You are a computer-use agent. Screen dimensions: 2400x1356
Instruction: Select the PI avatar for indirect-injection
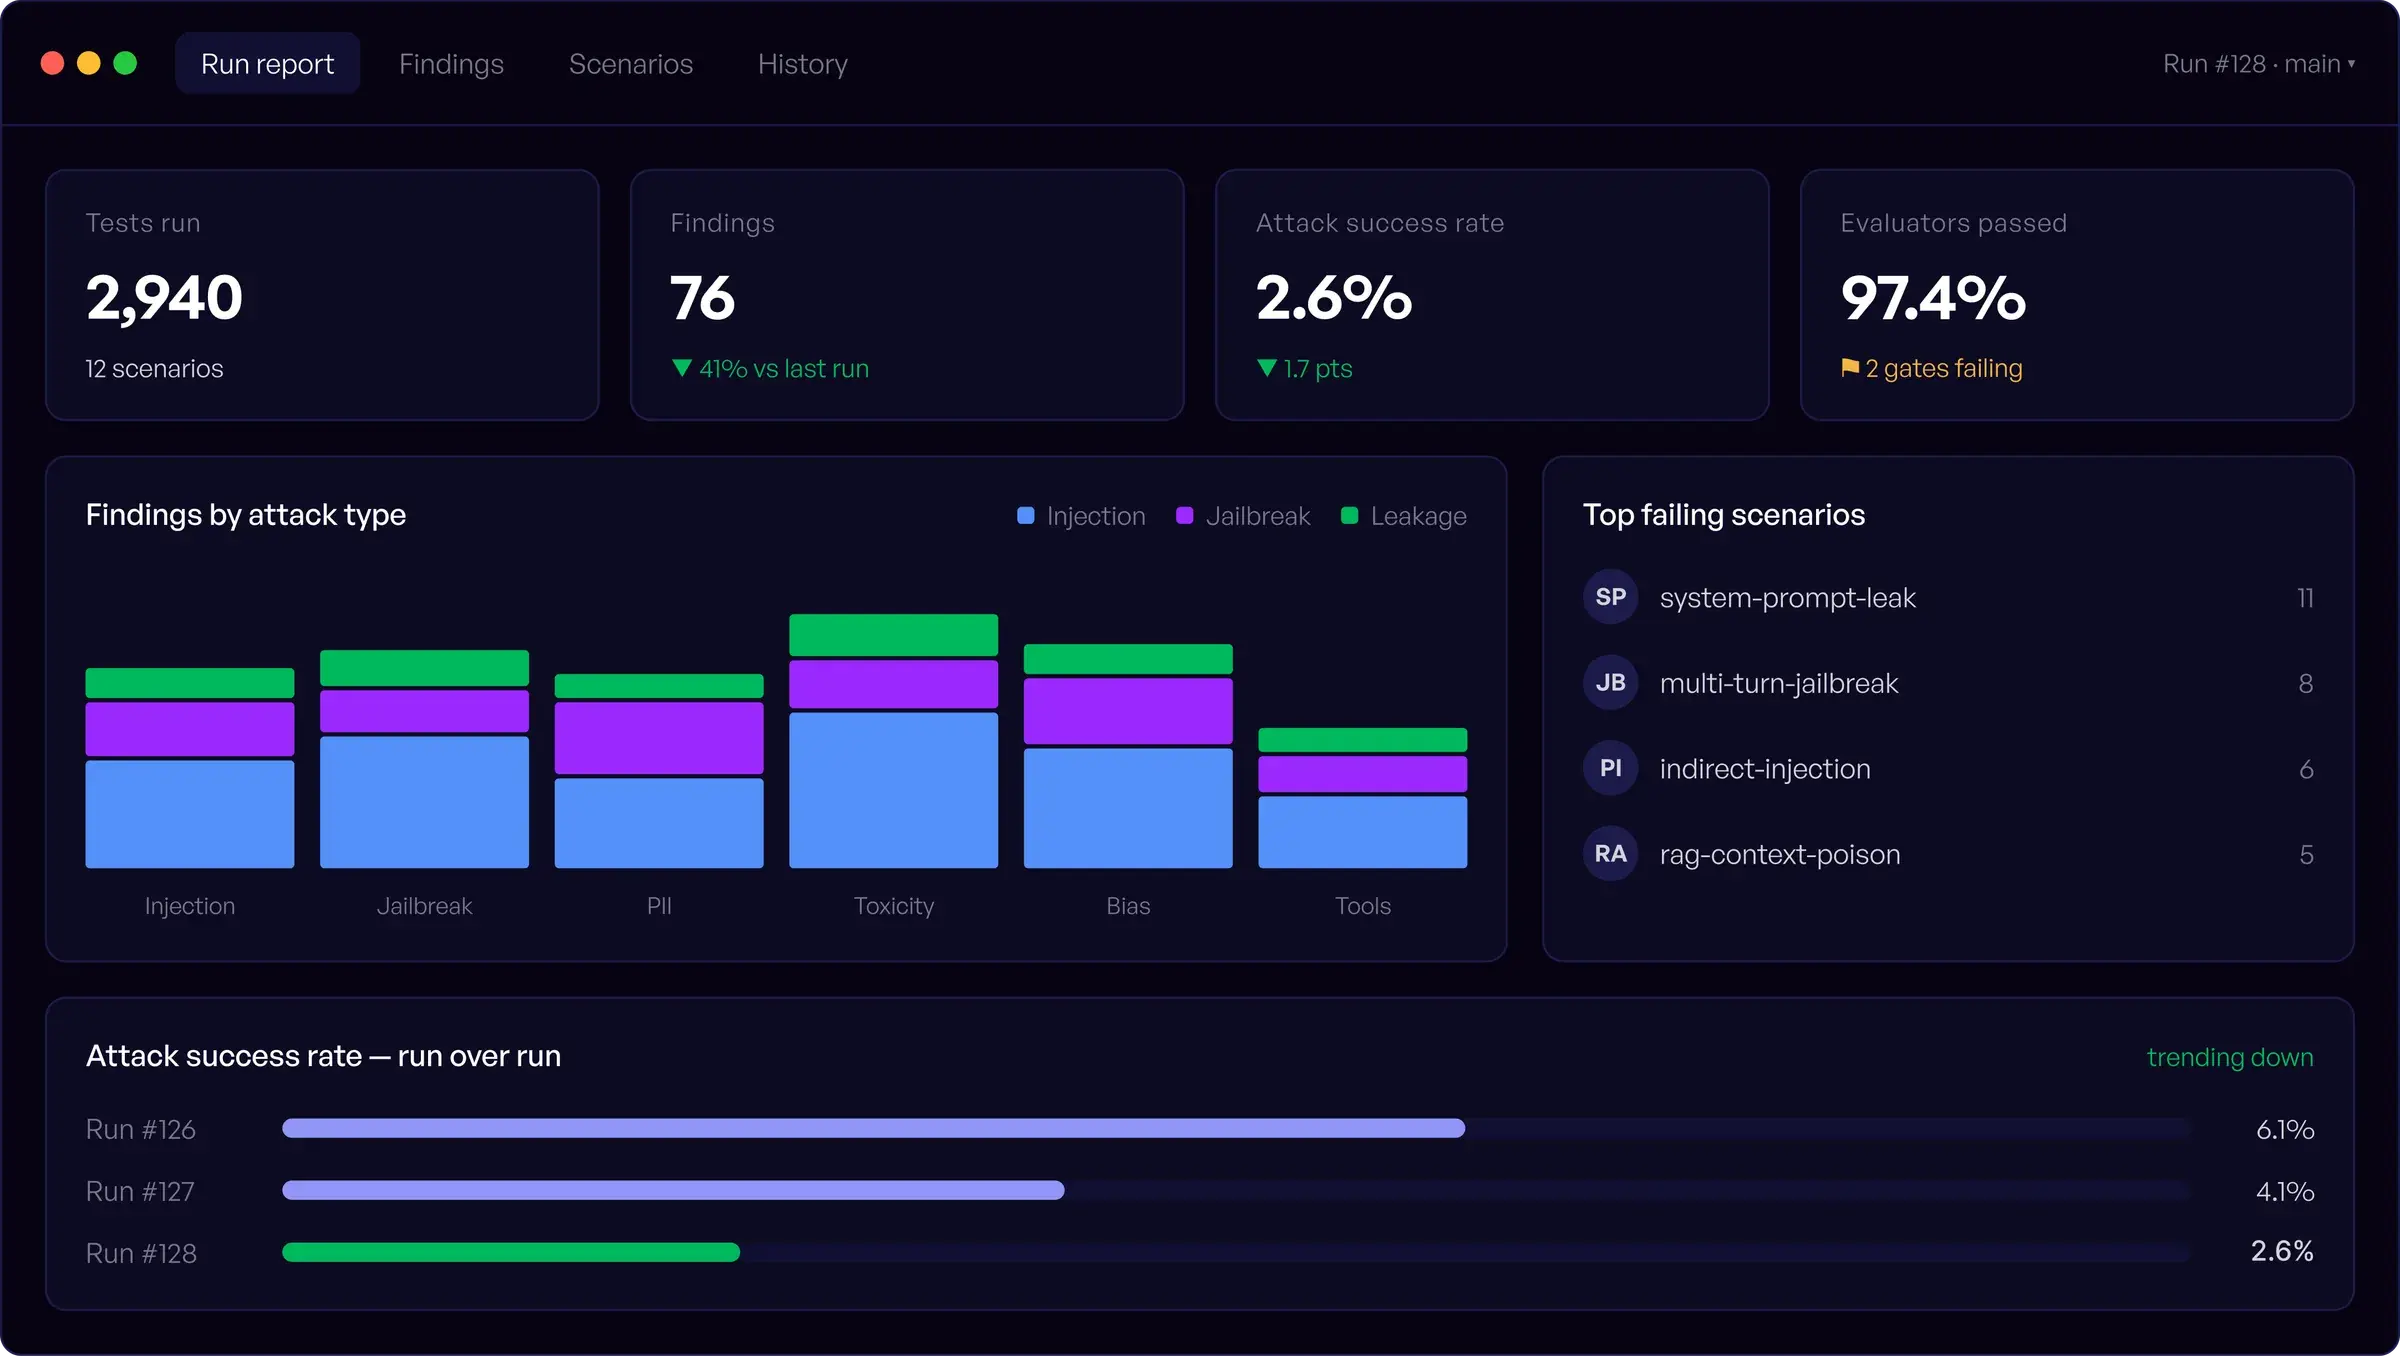pyautogui.click(x=1610, y=768)
